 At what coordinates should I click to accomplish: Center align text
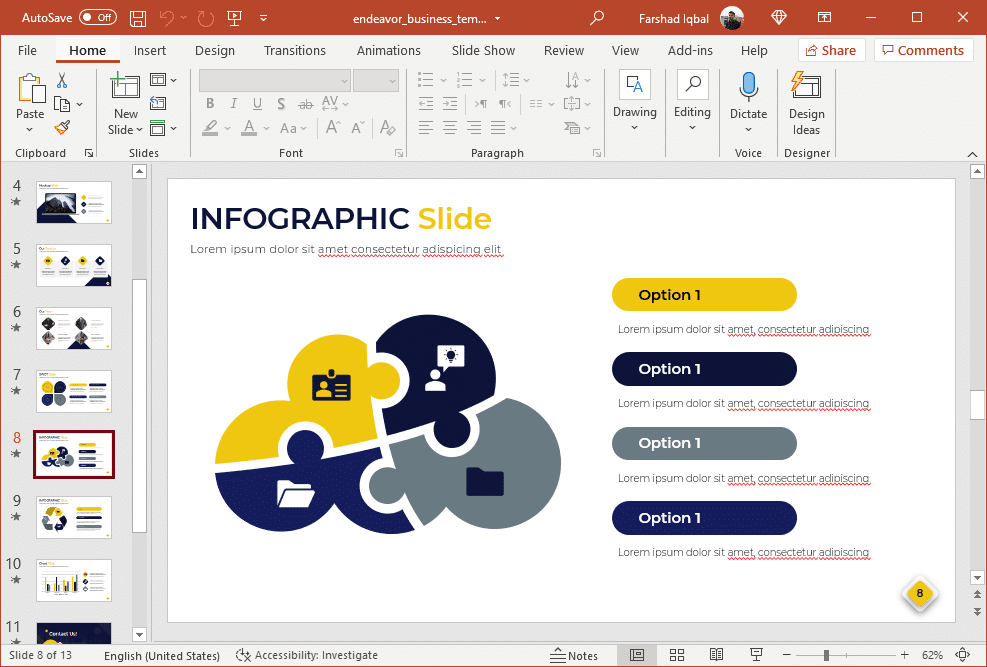tap(449, 128)
